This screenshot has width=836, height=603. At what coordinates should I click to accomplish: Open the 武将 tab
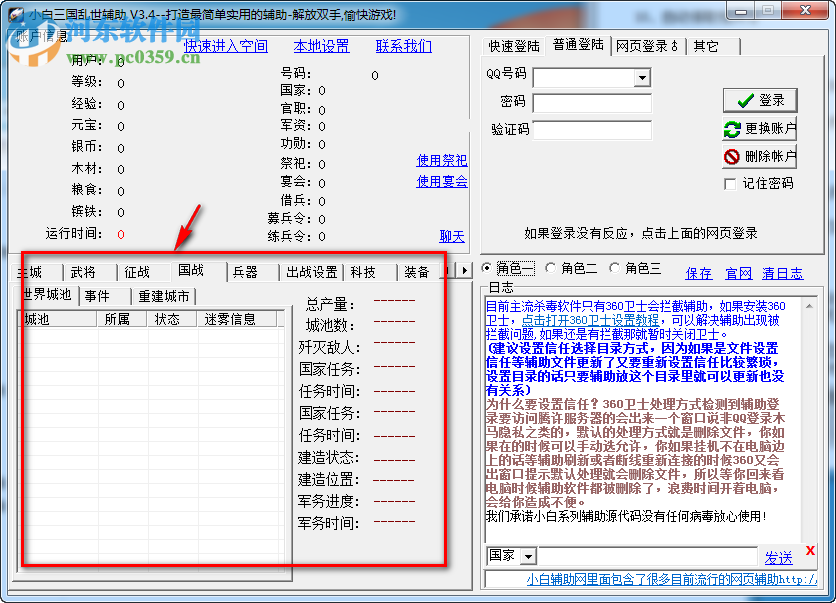(90, 272)
